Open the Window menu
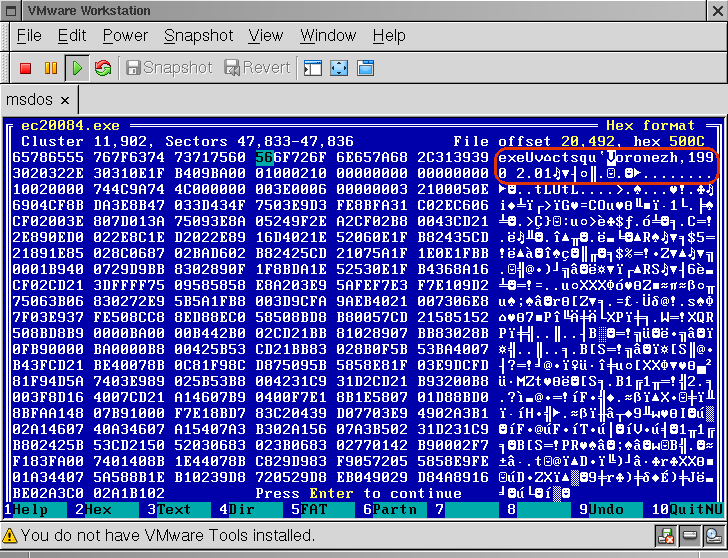The image size is (728, 558). pyautogui.click(x=328, y=36)
